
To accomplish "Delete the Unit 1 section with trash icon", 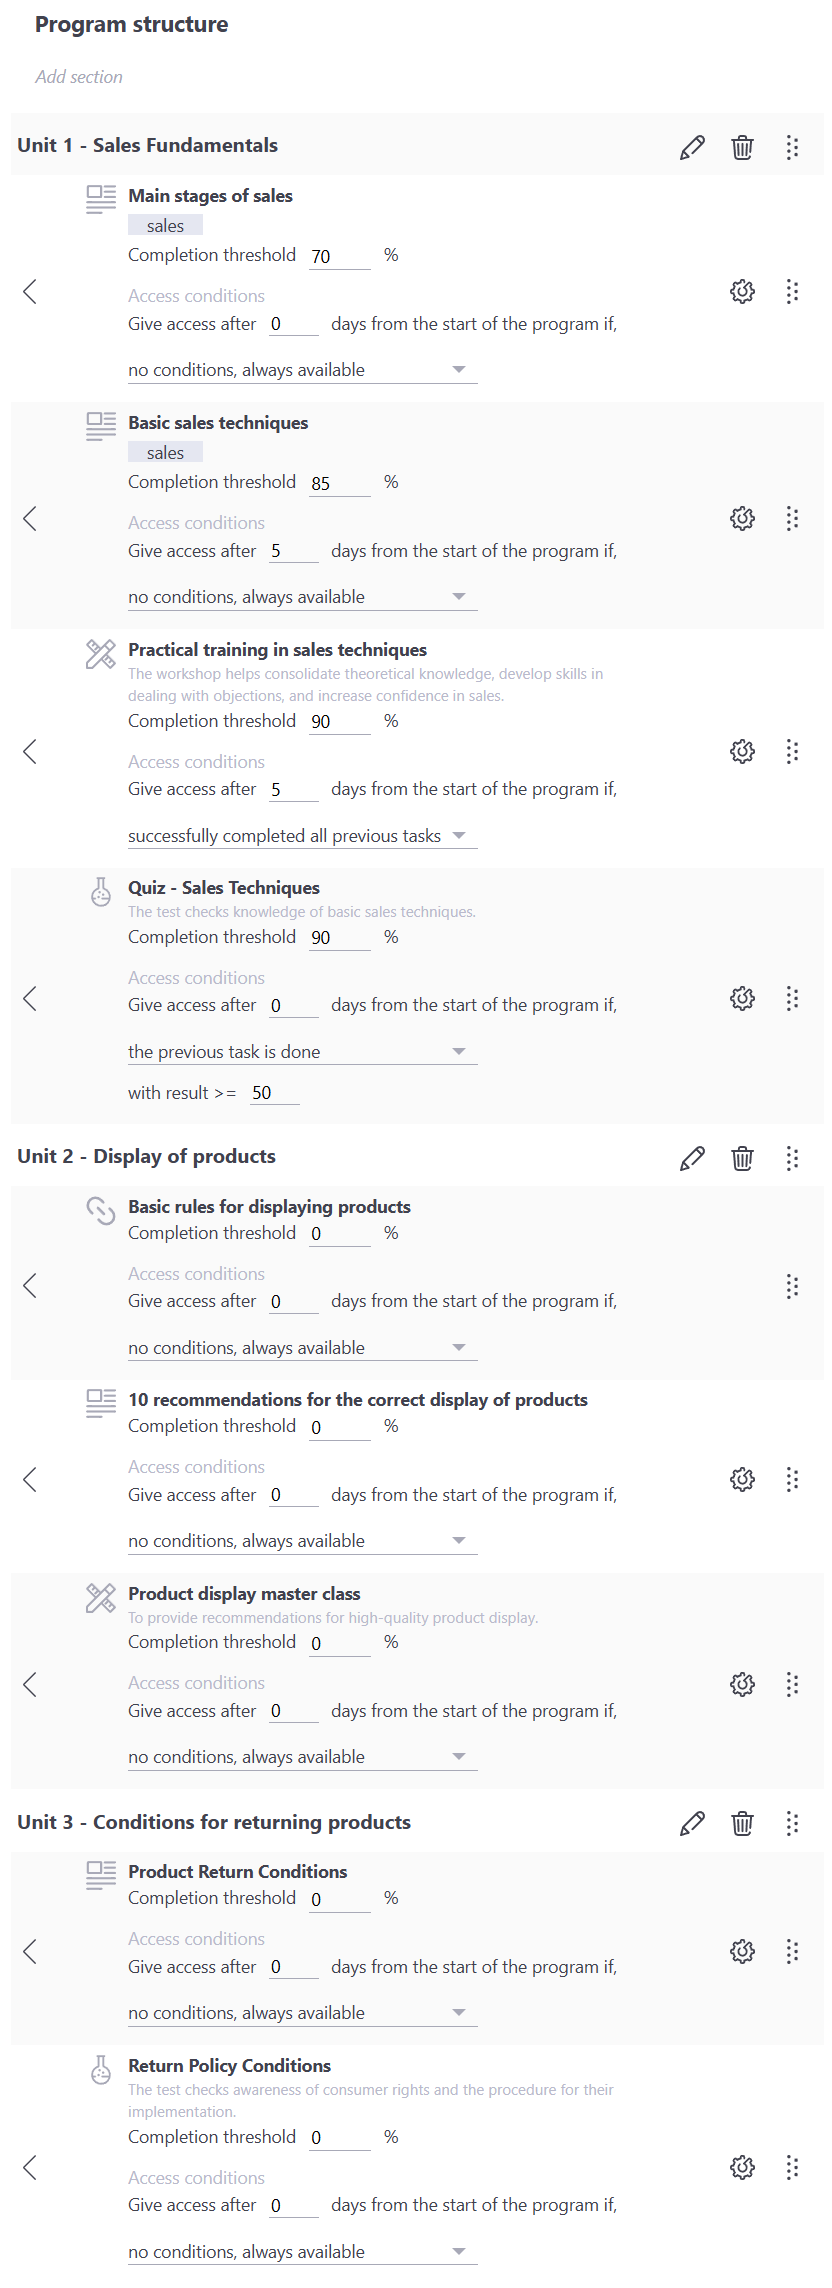I will [x=742, y=148].
